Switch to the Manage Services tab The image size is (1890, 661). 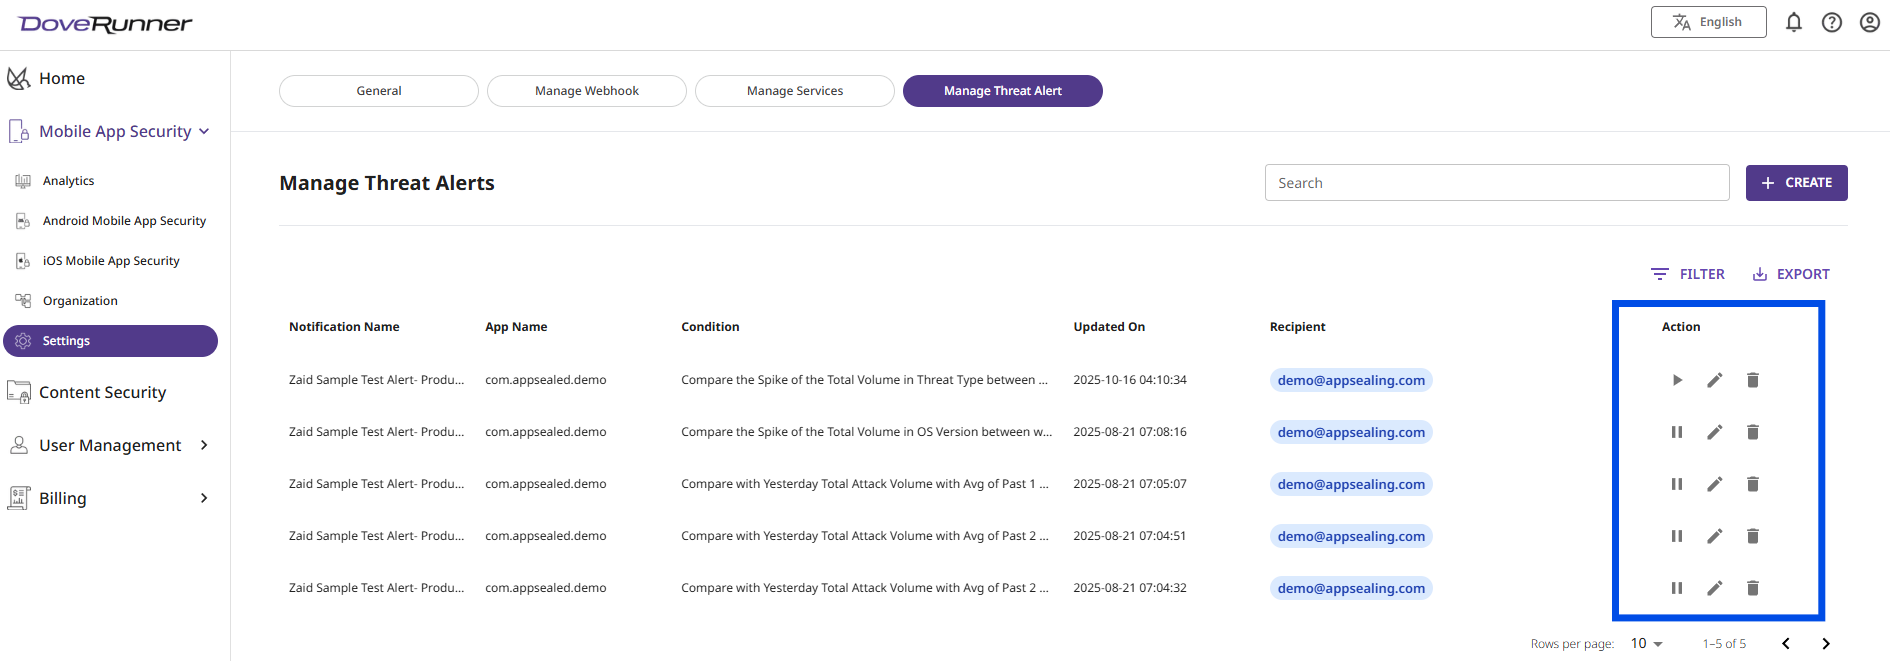[795, 91]
